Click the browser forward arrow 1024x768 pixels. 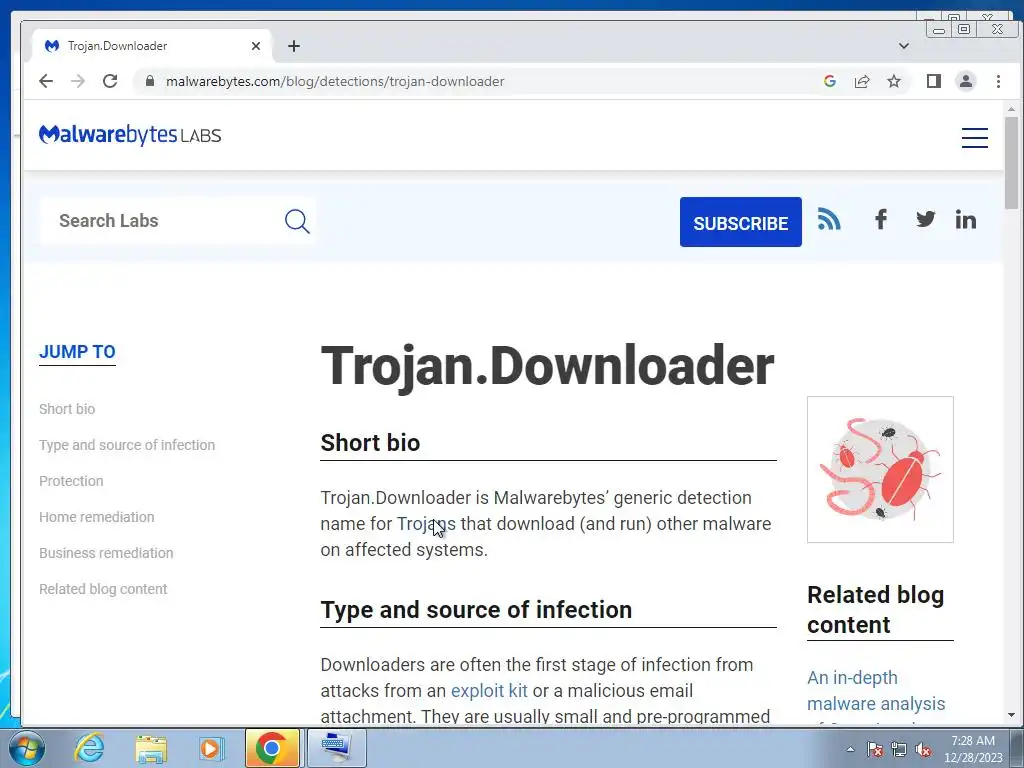pos(78,81)
